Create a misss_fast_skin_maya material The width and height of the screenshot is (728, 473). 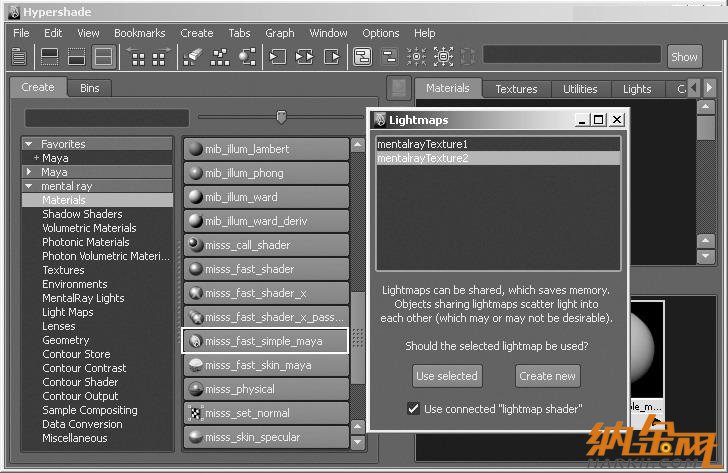266,365
